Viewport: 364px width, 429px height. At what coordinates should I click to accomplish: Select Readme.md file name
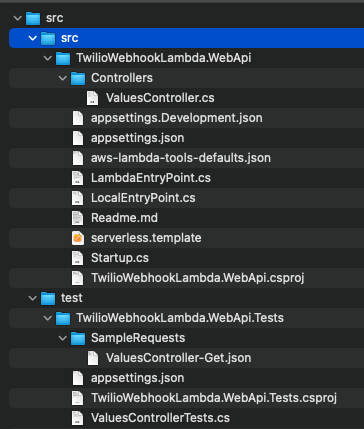click(124, 218)
